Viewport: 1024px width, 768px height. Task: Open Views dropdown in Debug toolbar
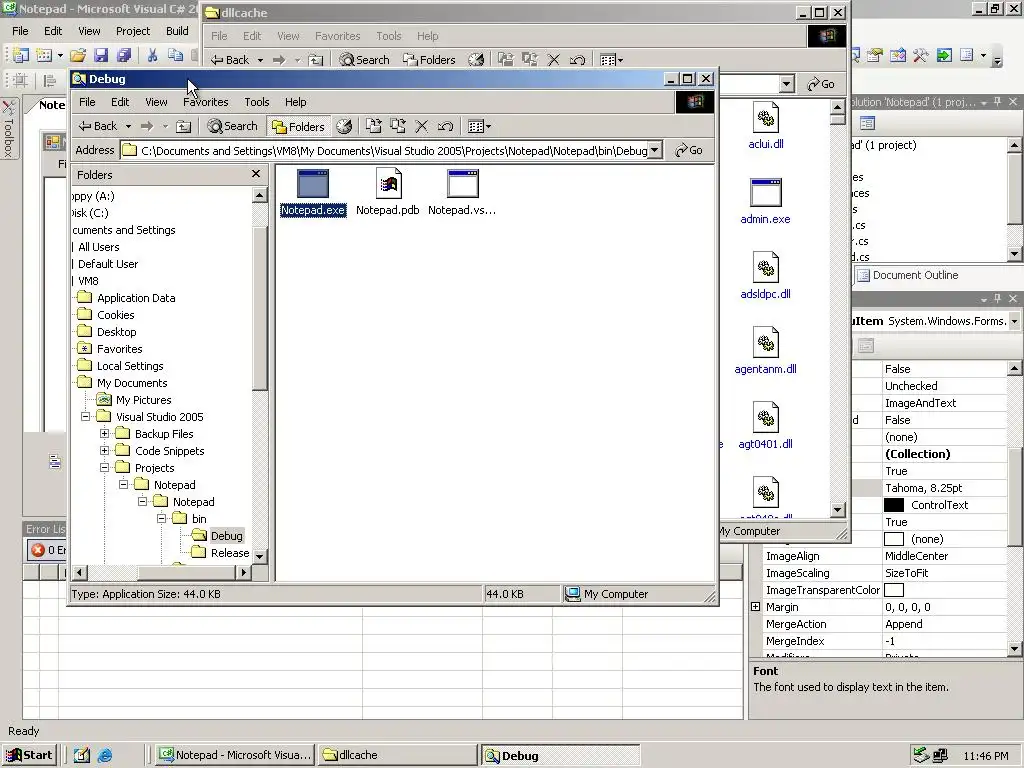479,126
